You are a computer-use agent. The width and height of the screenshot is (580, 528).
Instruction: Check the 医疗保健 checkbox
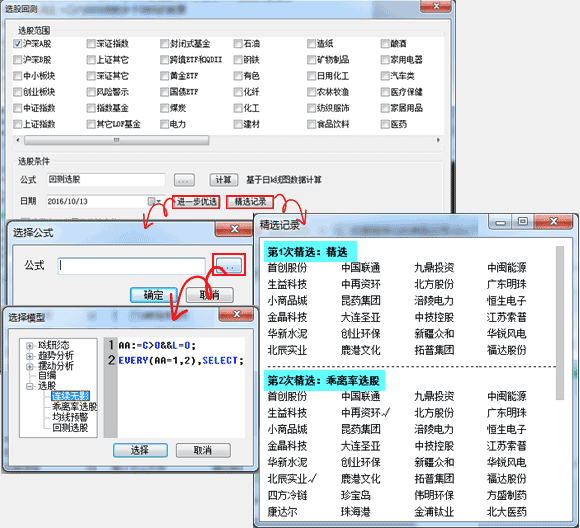click(385, 92)
